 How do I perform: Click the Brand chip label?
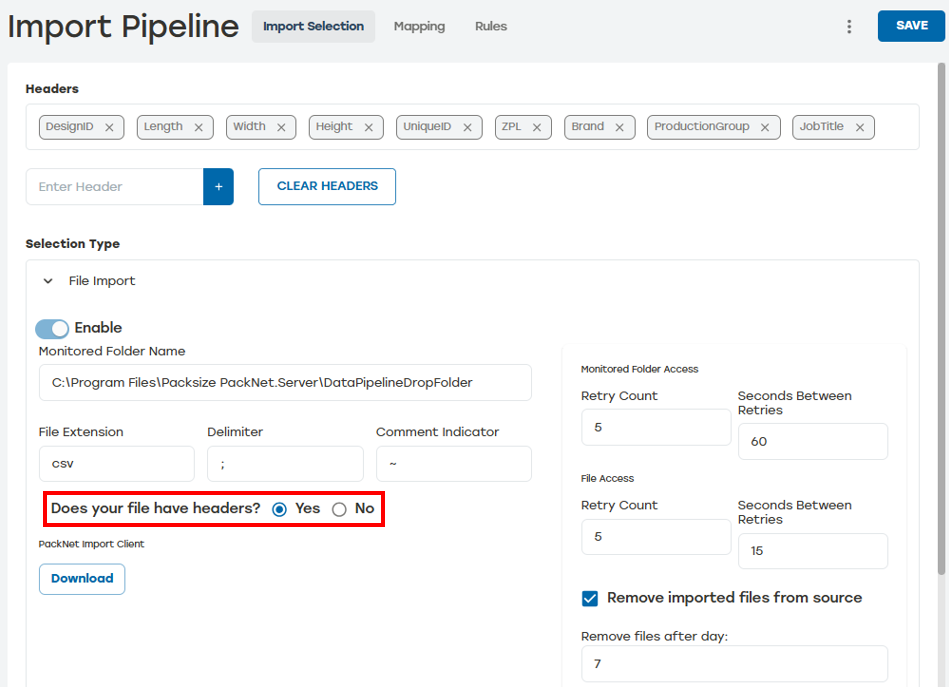click(x=588, y=127)
